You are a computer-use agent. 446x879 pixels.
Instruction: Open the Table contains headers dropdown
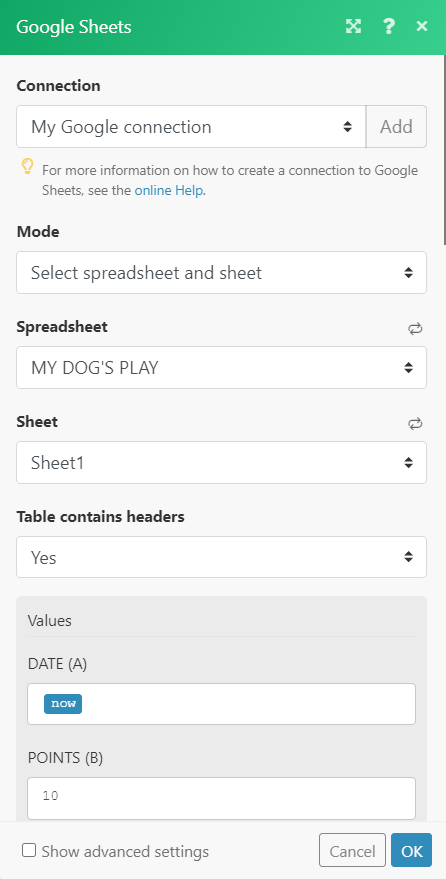[x=221, y=557]
